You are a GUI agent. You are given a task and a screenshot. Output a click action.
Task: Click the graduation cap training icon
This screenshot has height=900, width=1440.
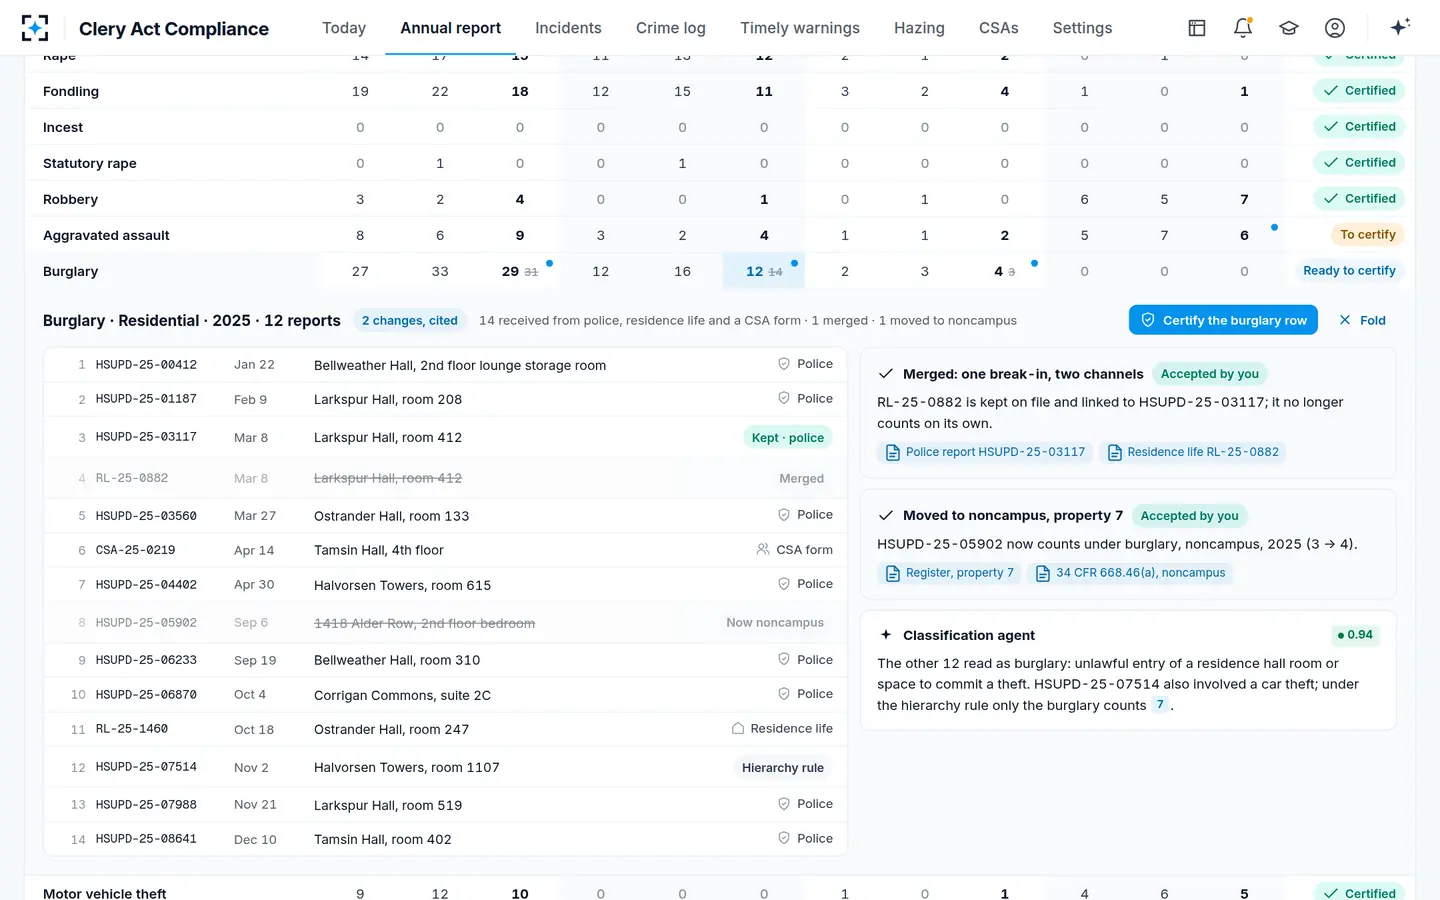[1289, 28]
